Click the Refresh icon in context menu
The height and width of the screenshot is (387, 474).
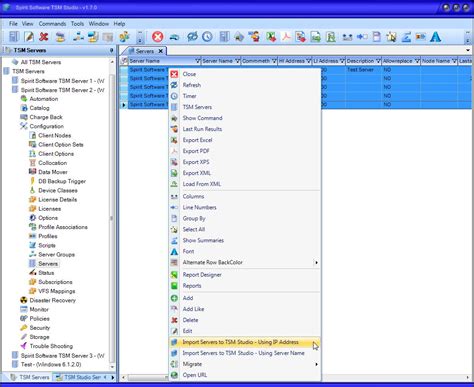(x=174, y=85)
